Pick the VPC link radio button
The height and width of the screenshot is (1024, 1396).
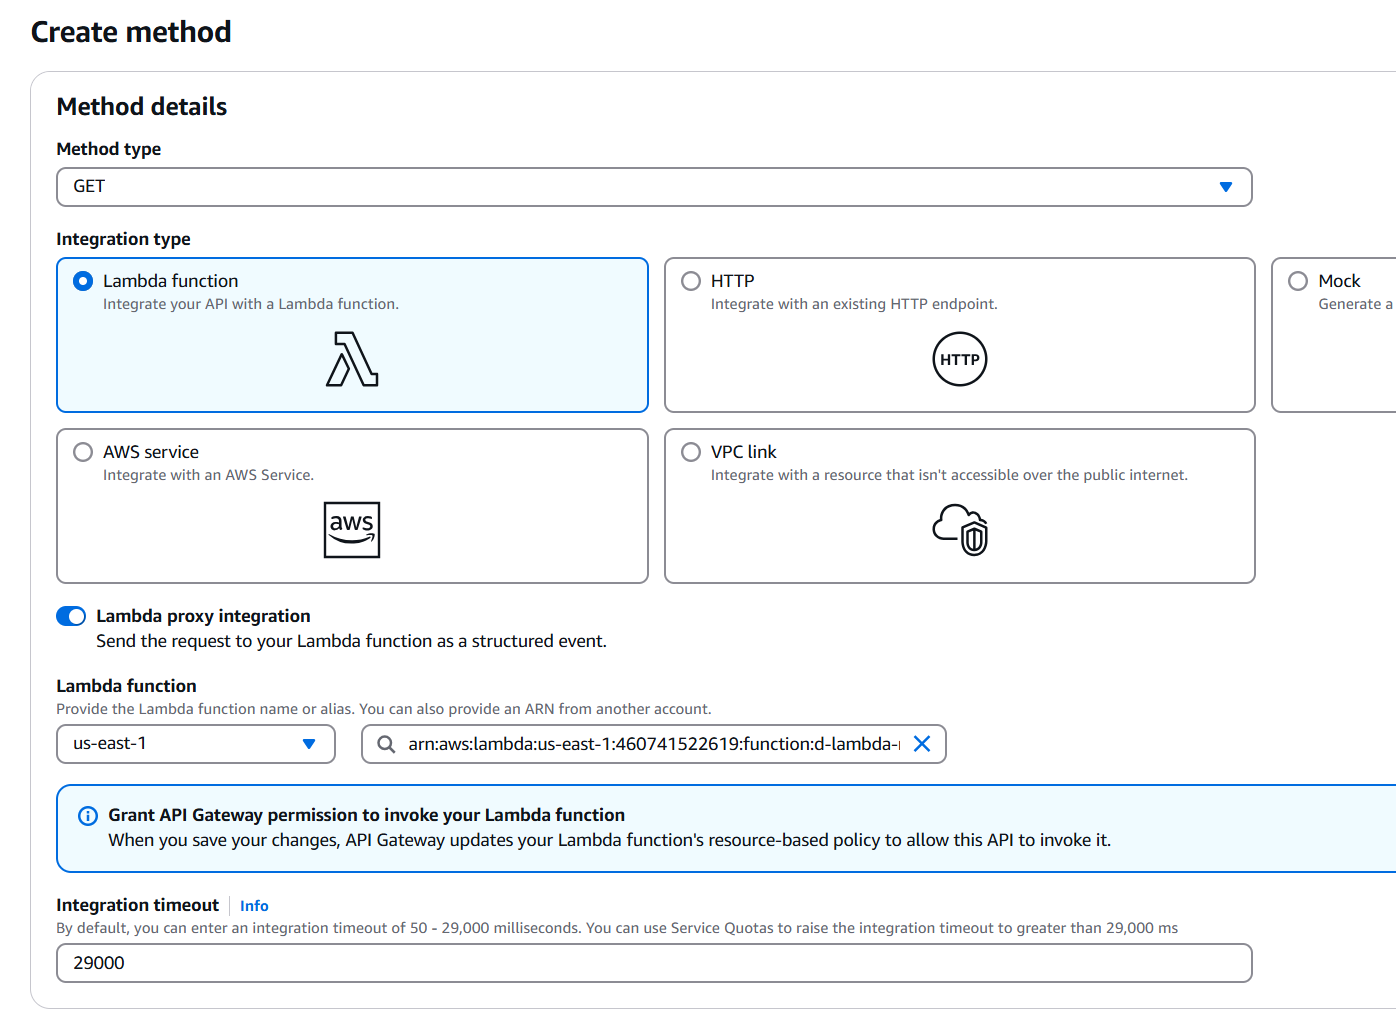tap(691, 453)
